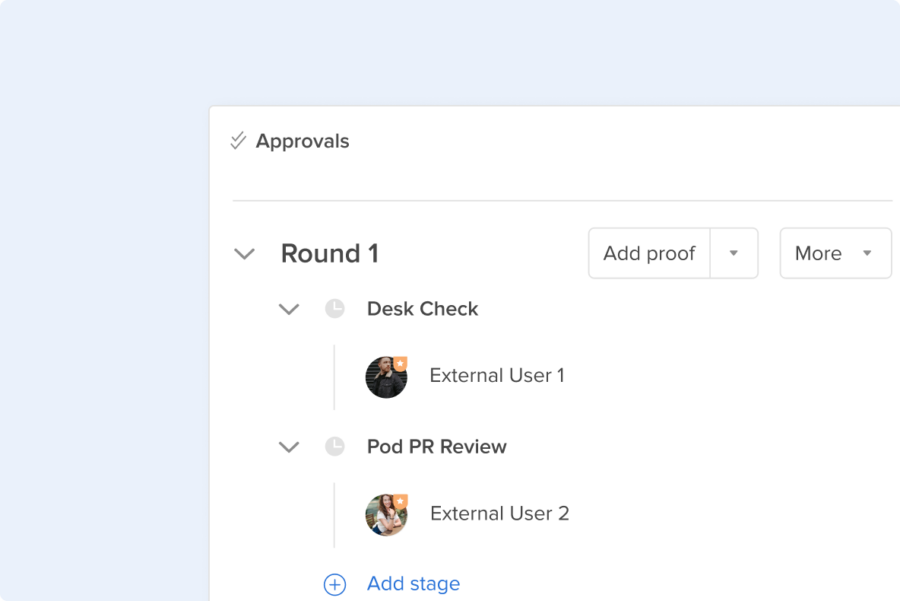The height and width of the screenshot is (601, 900).
Task: Click the clock status icon beside Pod PR Review
Action: click(334, 447)
